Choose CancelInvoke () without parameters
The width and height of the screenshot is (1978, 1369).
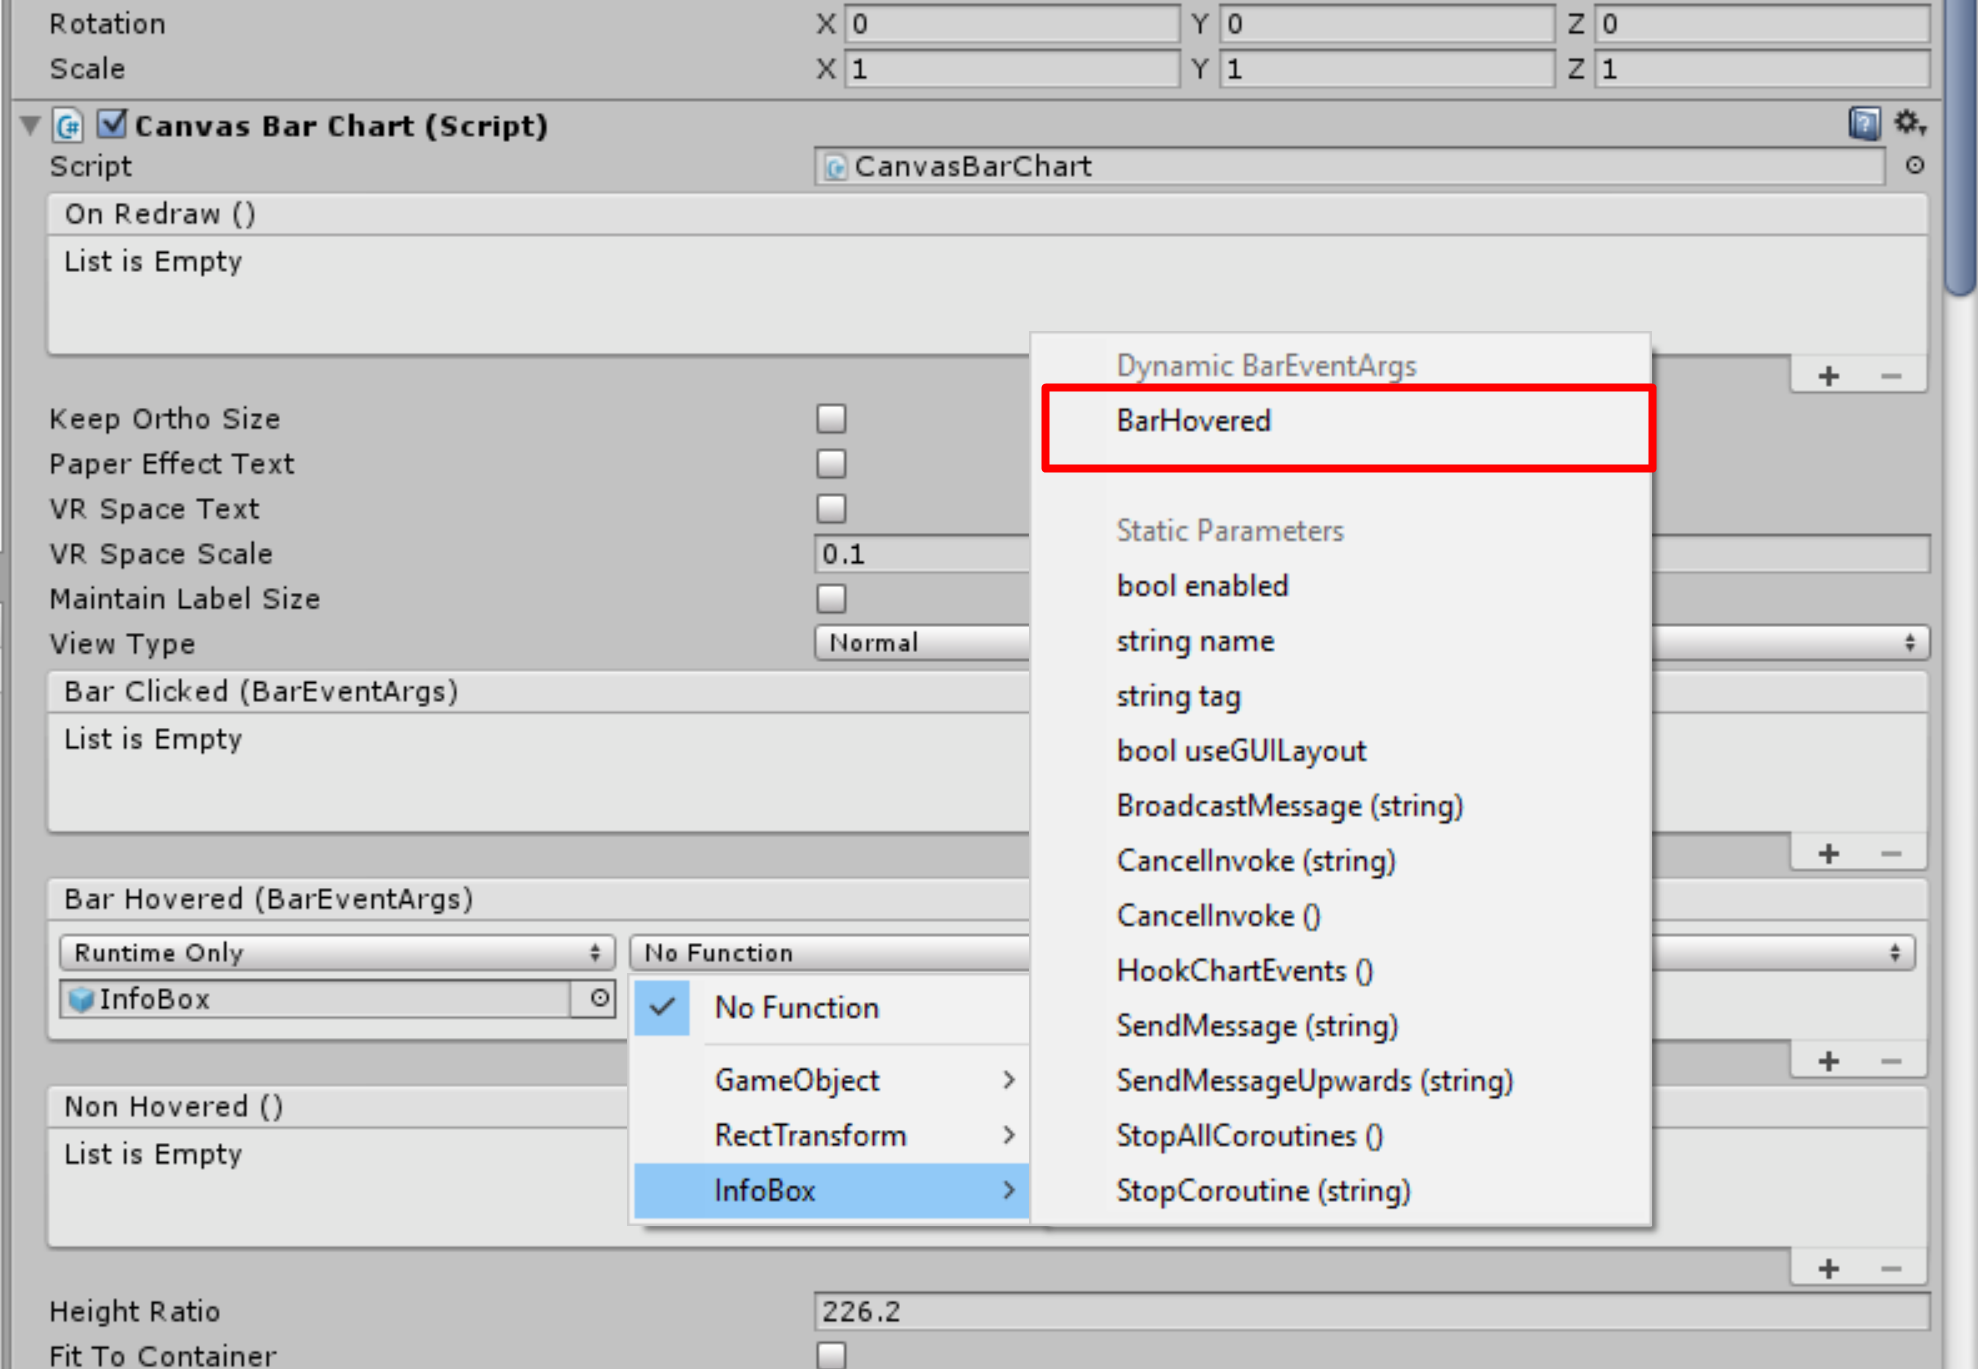point(1341,915)
